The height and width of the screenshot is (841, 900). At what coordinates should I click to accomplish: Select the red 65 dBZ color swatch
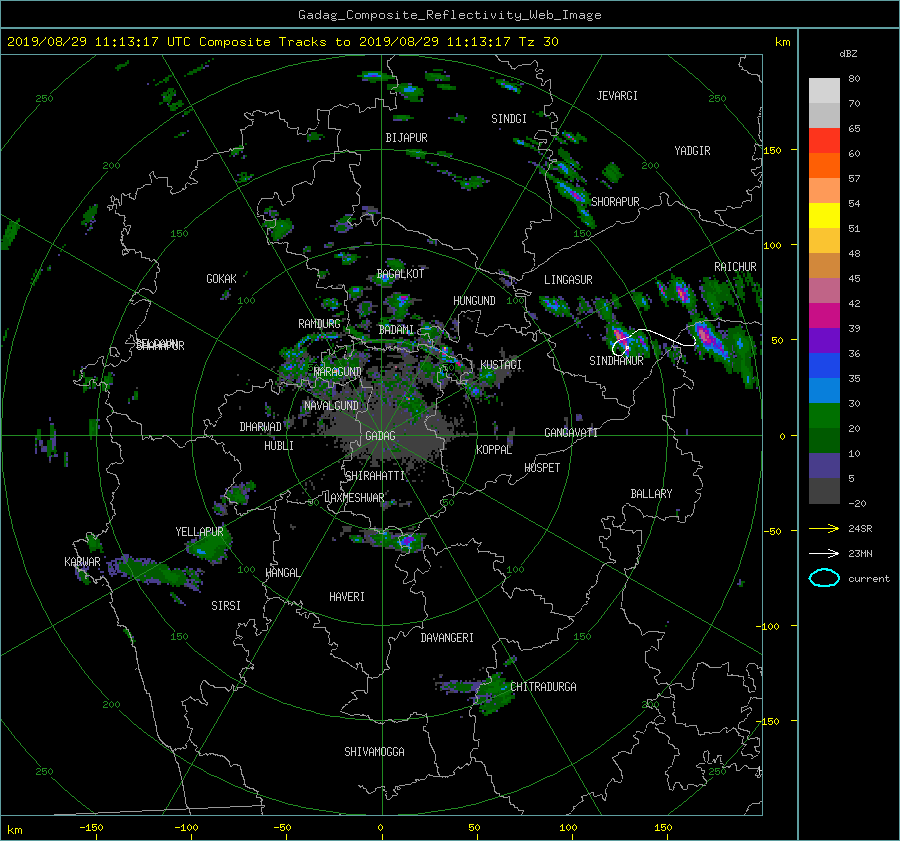[x=824, y=140]
